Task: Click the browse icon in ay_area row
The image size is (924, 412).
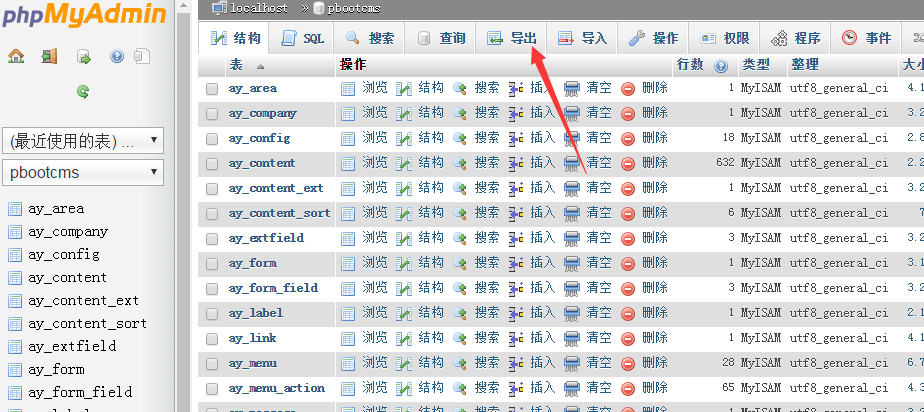Action: [348, 89]
